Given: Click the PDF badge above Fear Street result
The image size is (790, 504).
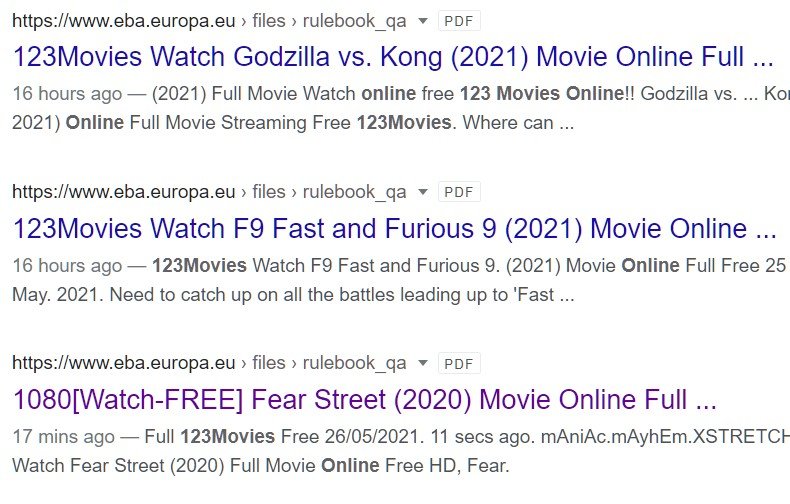Looking at the screenshot, I should (459, 363).
